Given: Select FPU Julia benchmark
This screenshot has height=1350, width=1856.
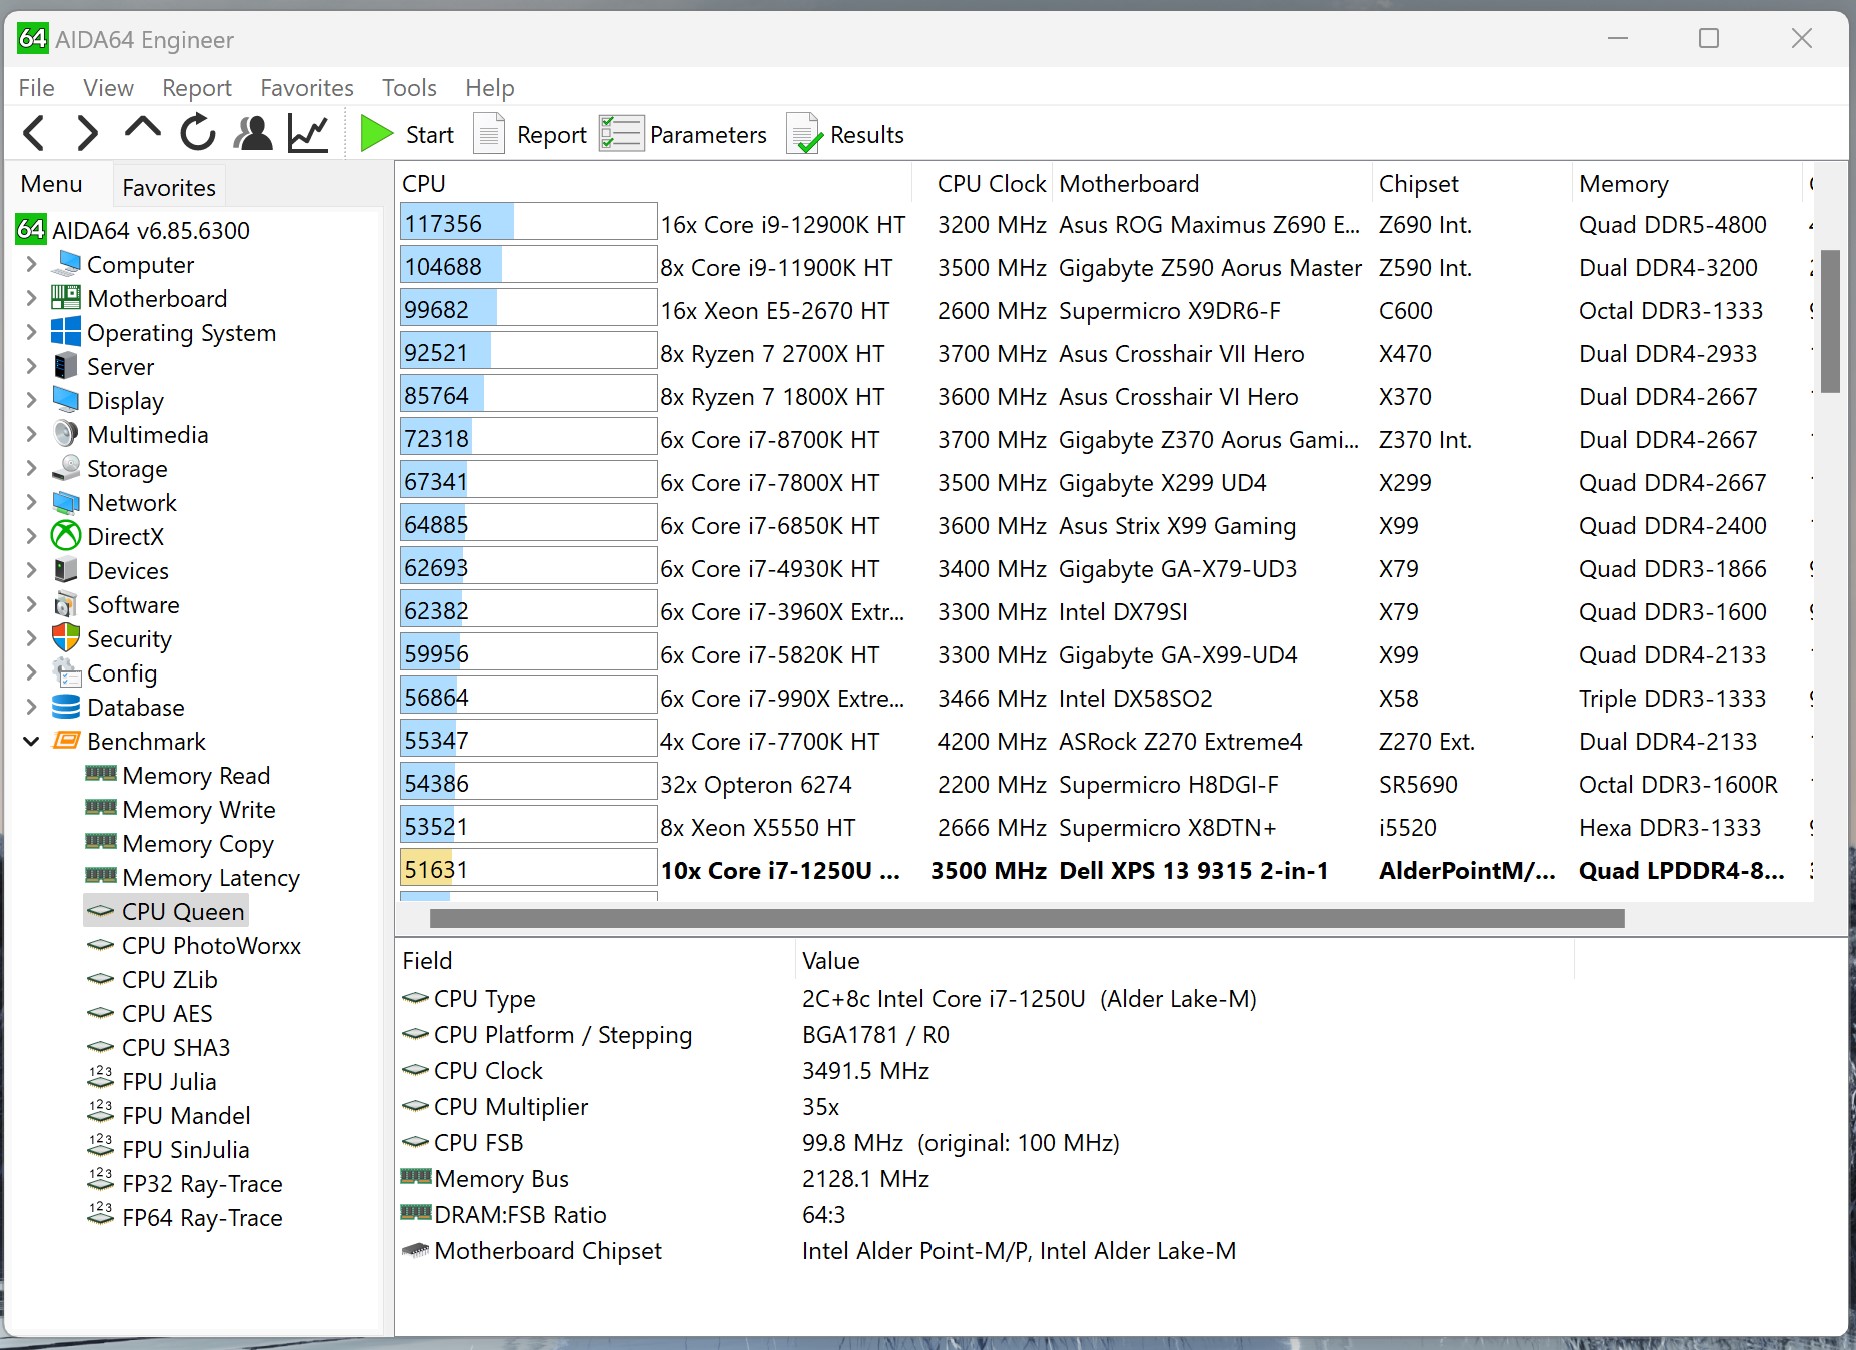Looking at the screenshot, I should point(169,1081).
